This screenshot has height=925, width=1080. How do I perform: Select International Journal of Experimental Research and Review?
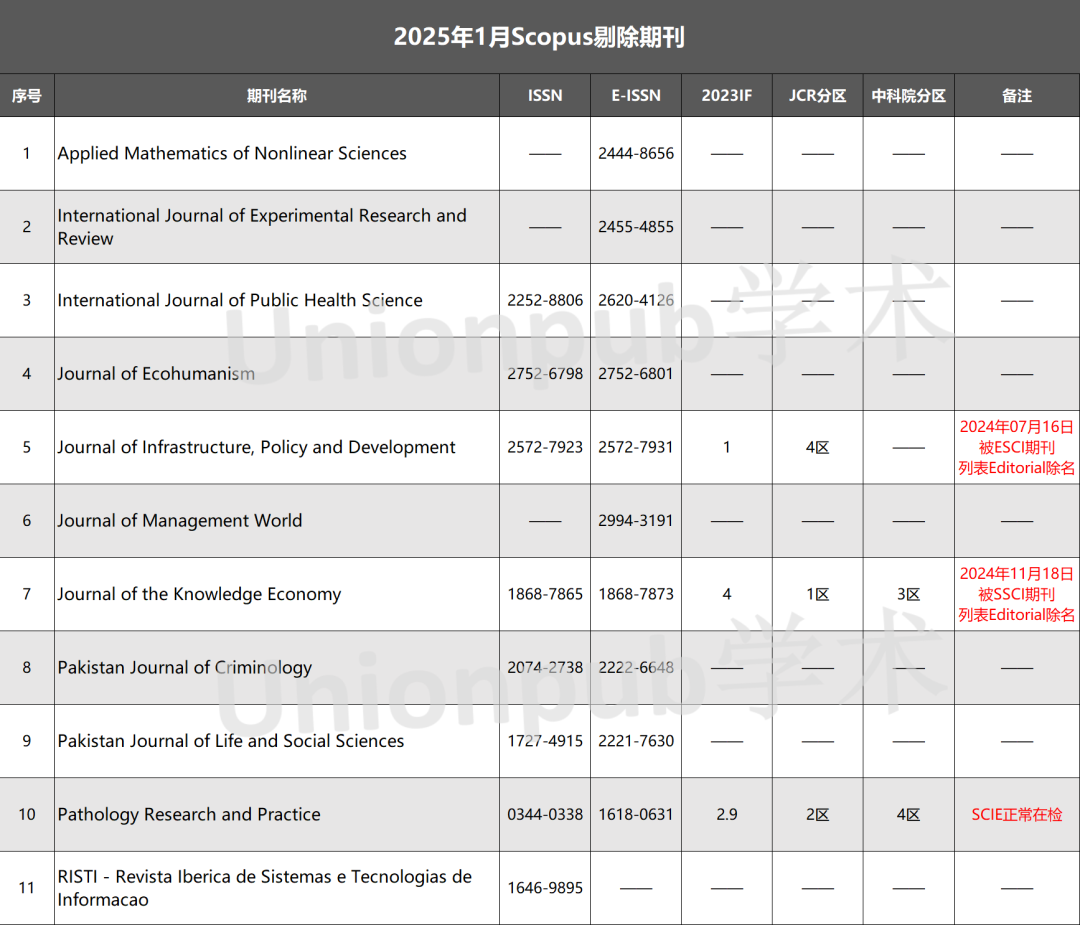coord(277,227)
